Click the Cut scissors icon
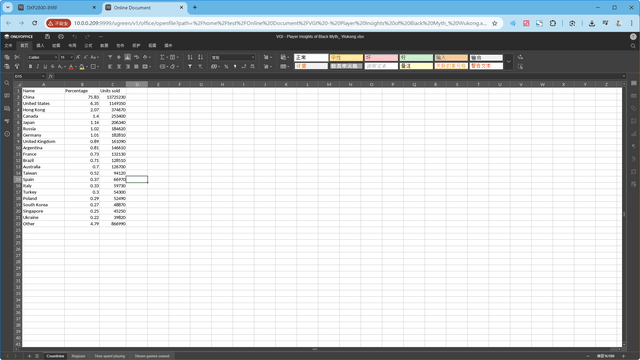Viewport: 640px width, 360px height. click(x=17, y=57)
